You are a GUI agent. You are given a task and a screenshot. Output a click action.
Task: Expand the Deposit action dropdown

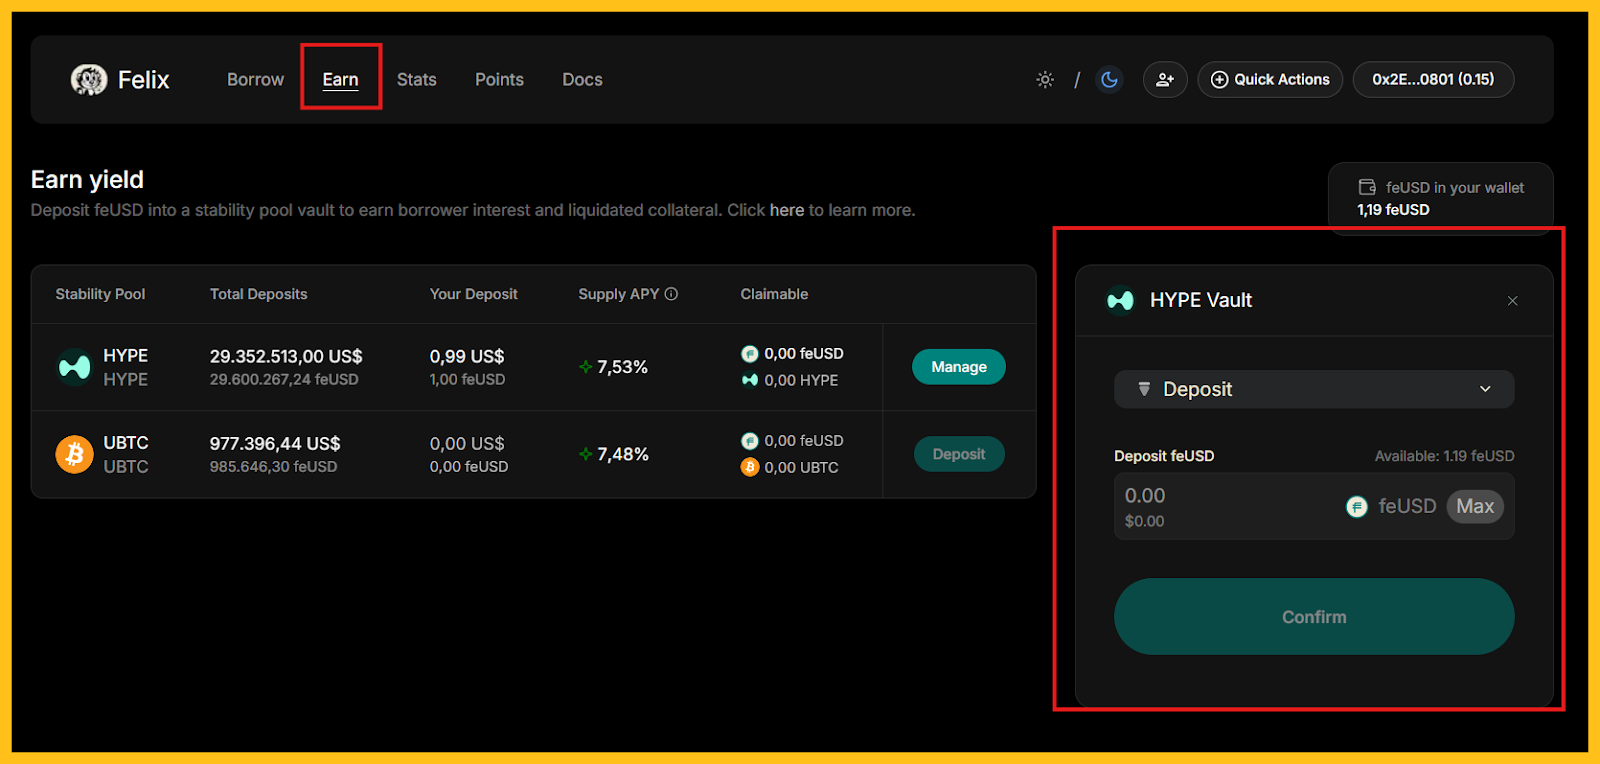point(1314,389)
